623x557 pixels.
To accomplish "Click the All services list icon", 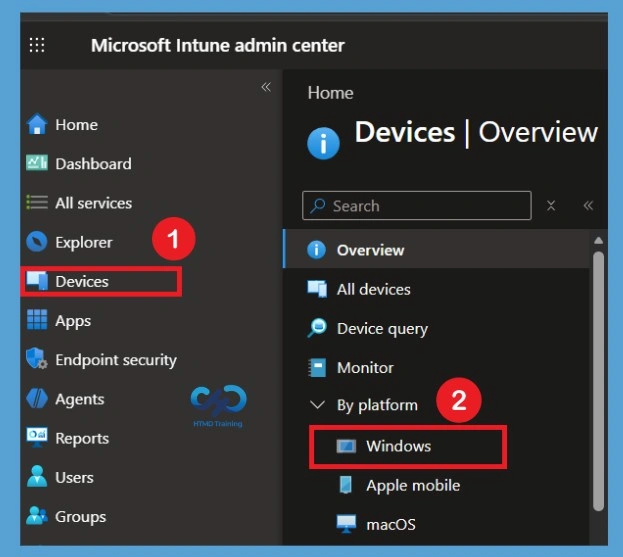I will pyautogui.click(x=37, y=202).
